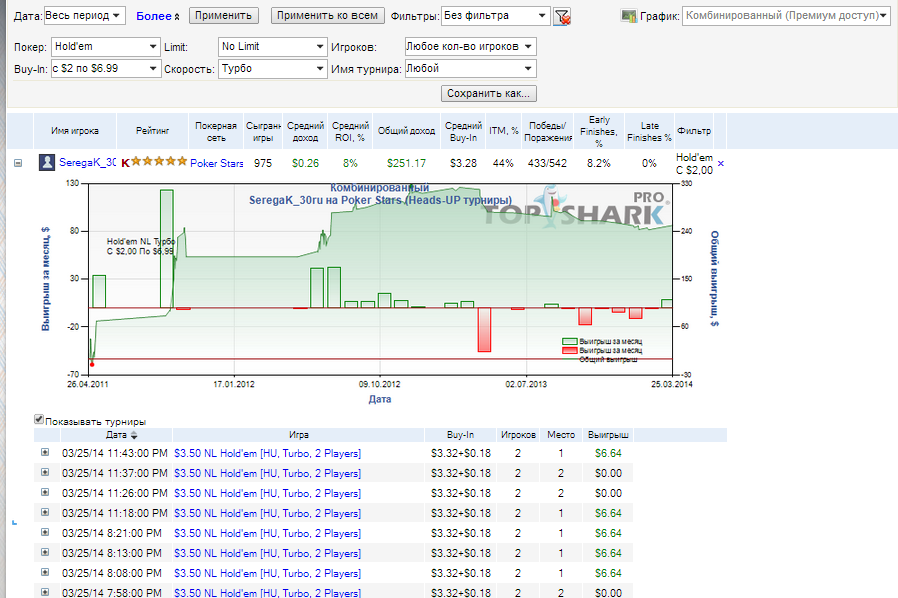Click the Рейтинг column header

pos(152,131)
